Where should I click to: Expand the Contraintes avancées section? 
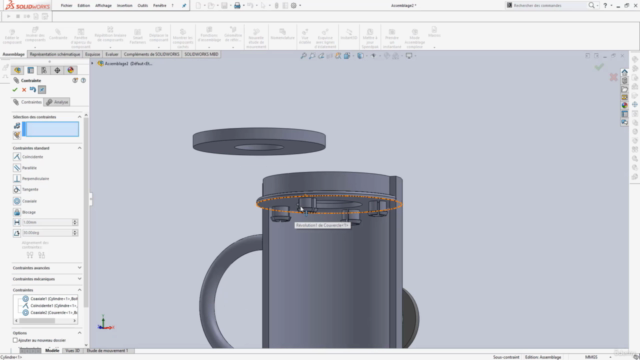pos(80,268)
